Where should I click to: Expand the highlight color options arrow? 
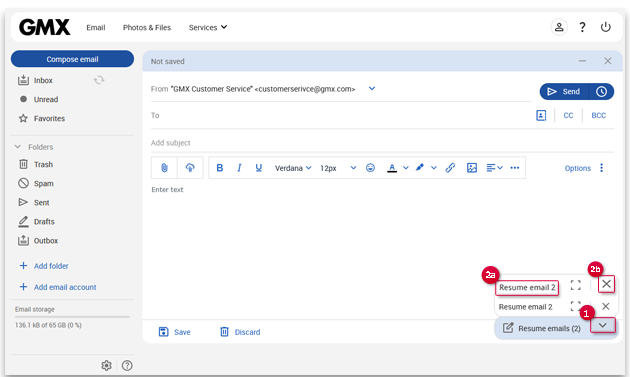tap(434, 168)
